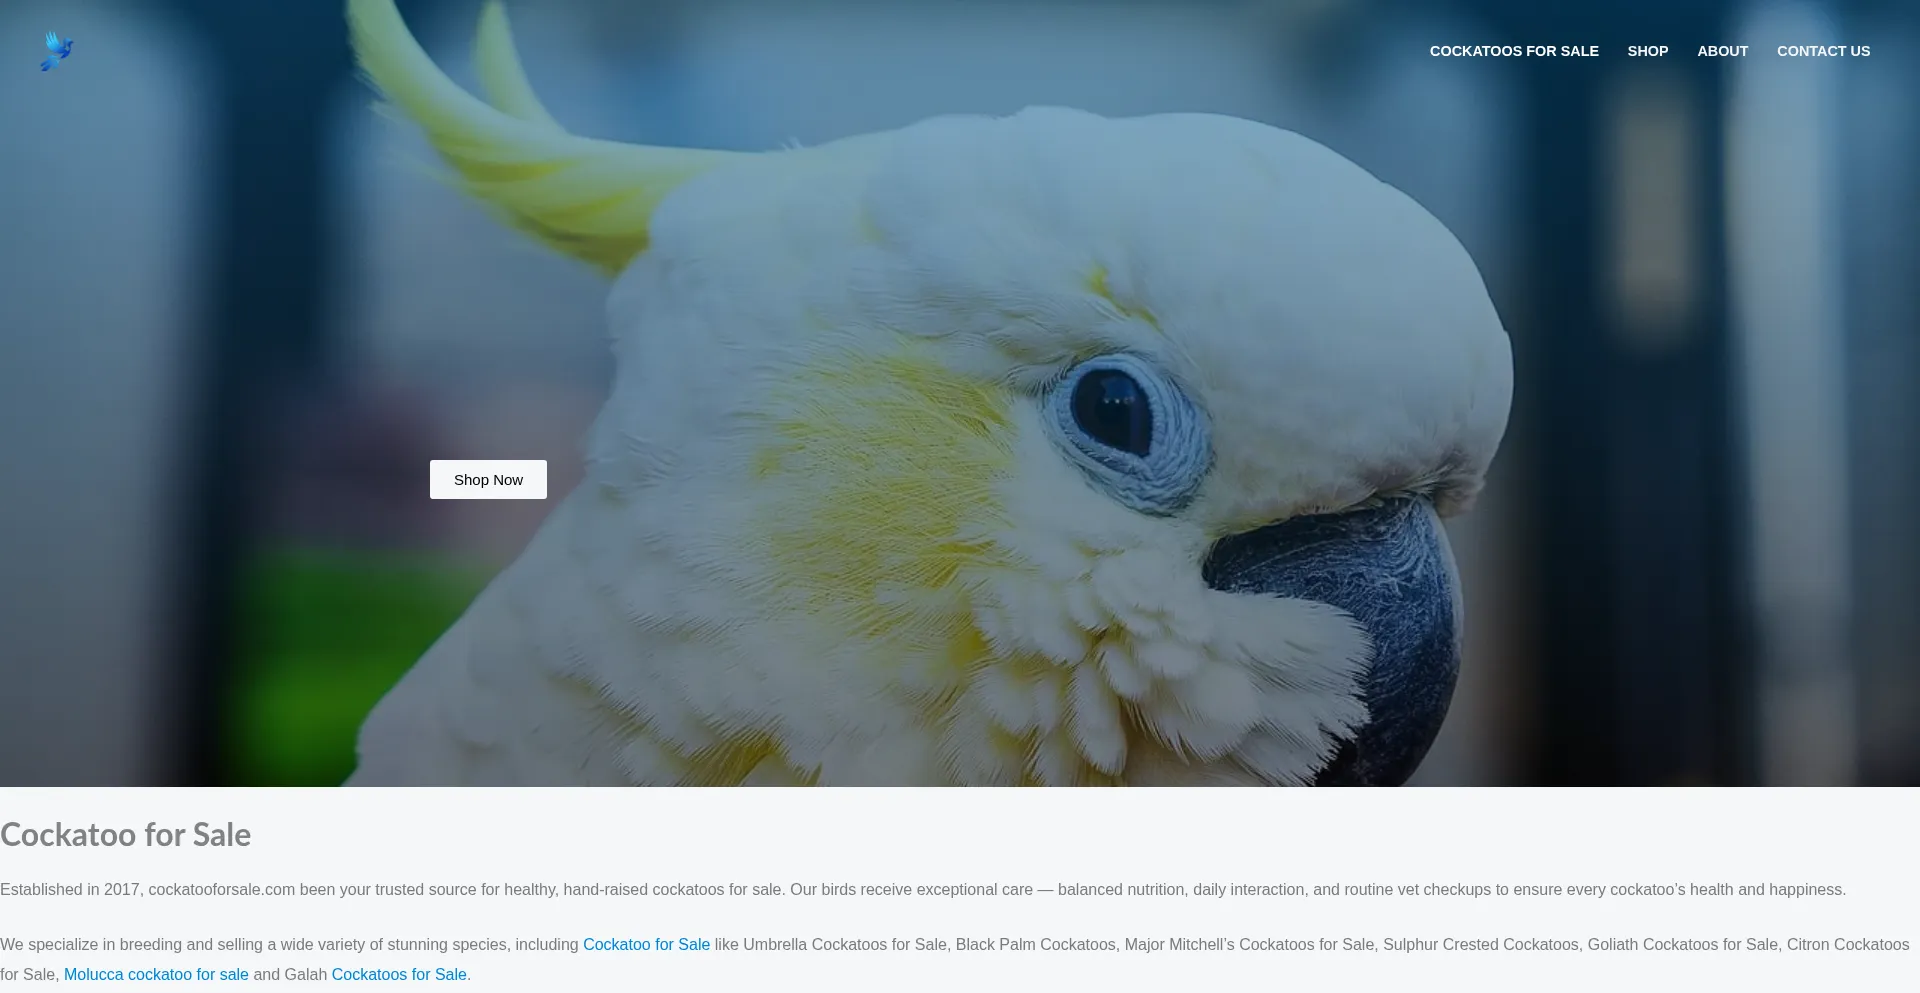The image size is (1920, 993).
Task: Follow the blue Cockatoo for Sale link
Action: [646, 944]
